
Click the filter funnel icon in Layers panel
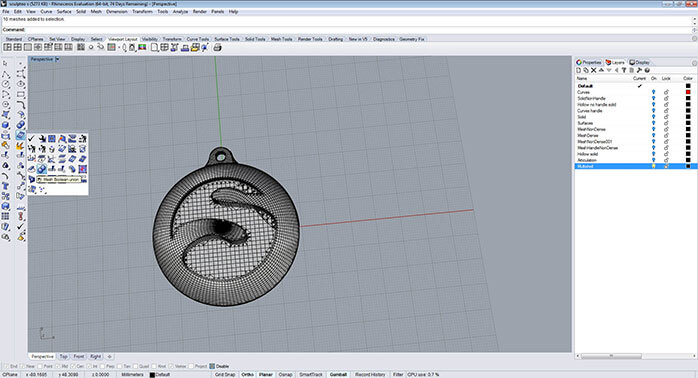click(624, 70)
